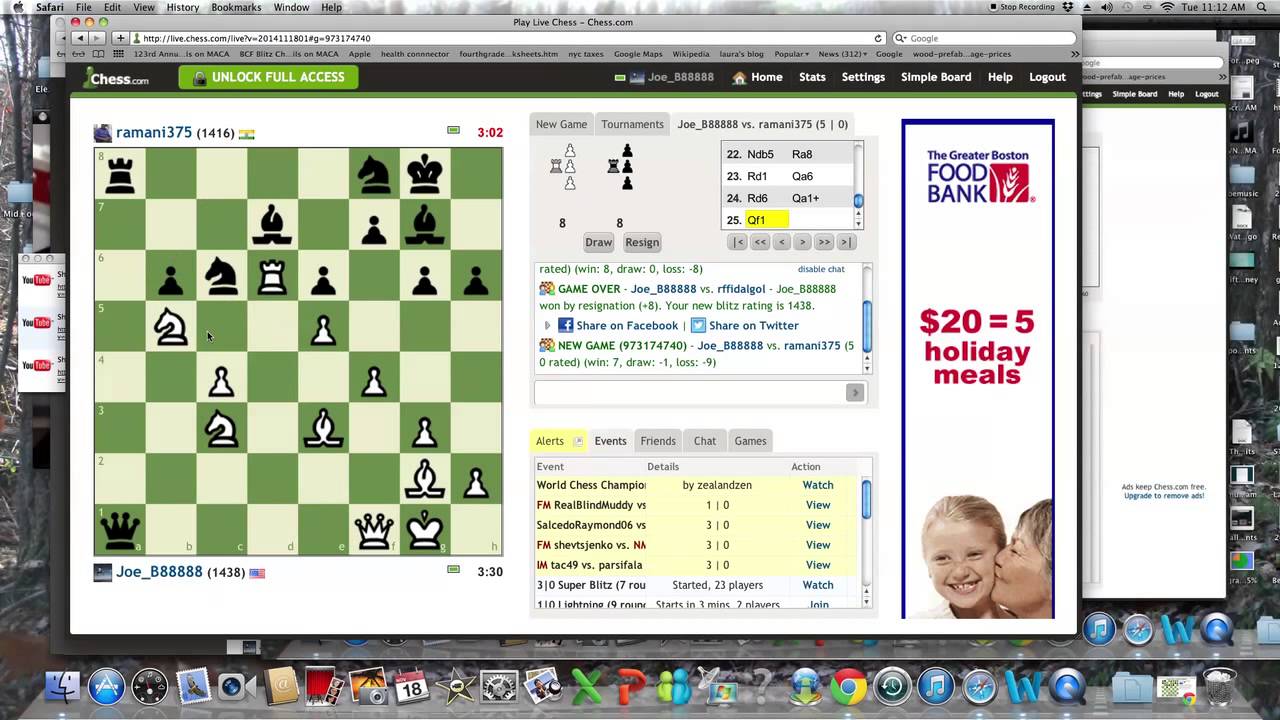Screen dimensions: 1280x720
Task: Open the History menu
Action: 182,7
